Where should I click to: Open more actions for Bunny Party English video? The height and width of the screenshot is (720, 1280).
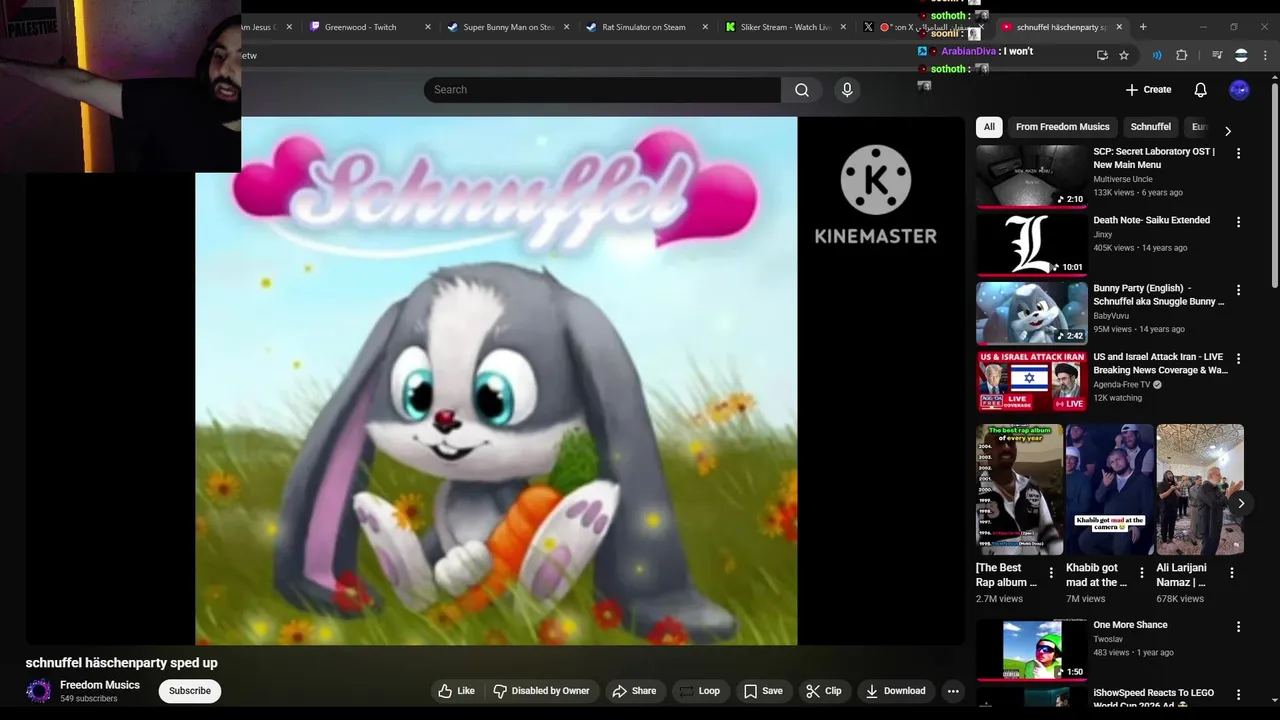click(x=1238, y=290)
